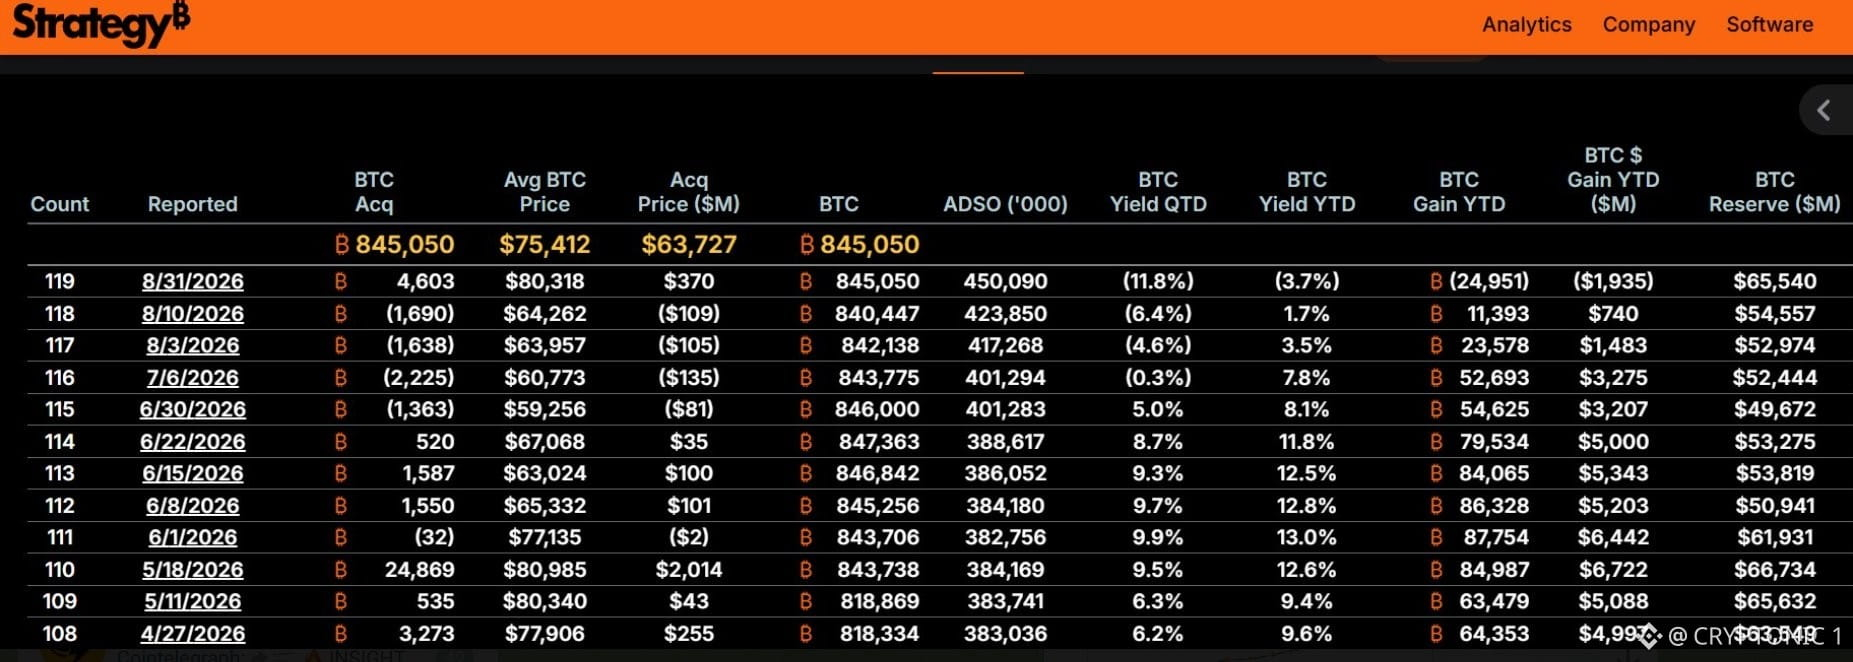Collapse panel with left chevron arrow
Screen dimensions: 1853x662
coord(1824,110)
